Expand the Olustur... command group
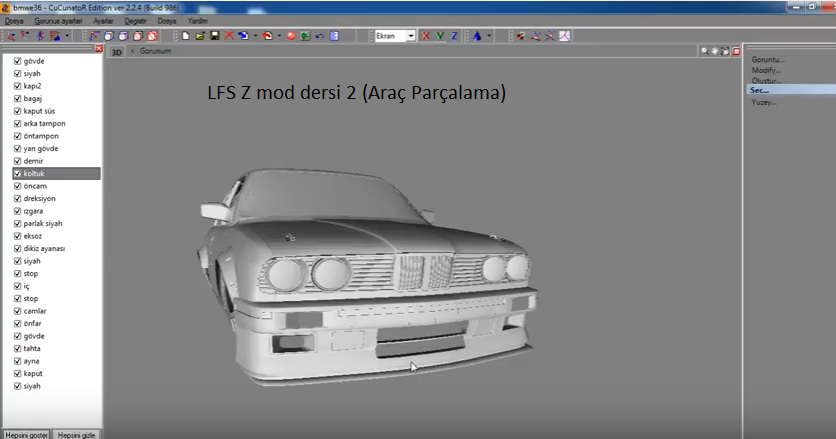This screenshot has height=439, width=836. (767, 81)
